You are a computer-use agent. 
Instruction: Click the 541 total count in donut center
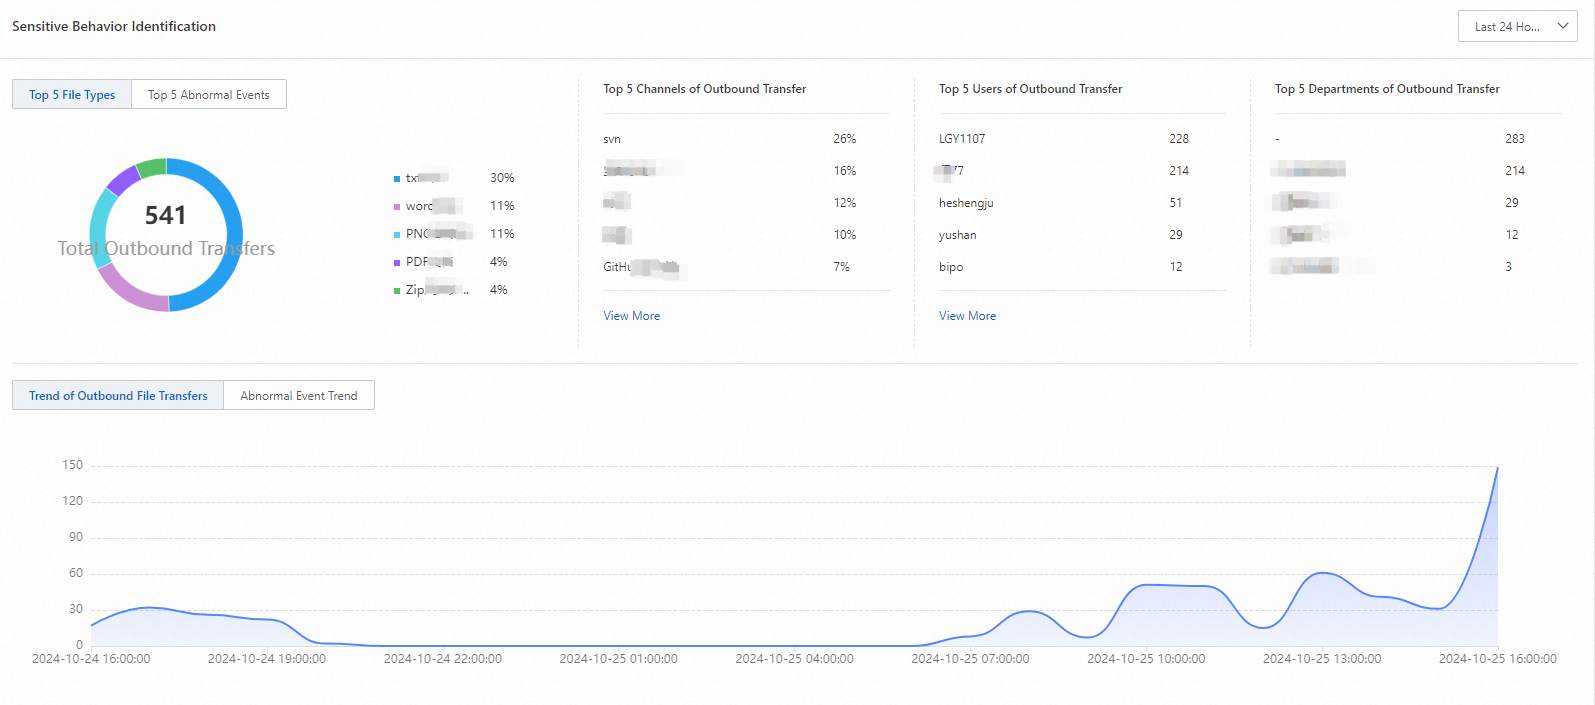click(x=166, y=216)
